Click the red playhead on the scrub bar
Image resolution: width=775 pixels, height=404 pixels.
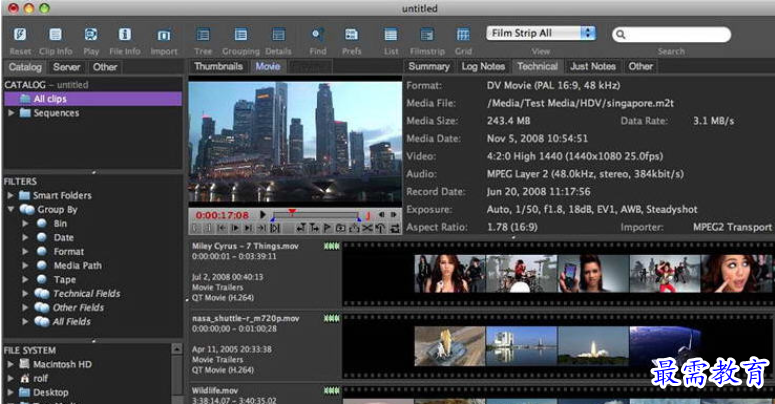tap(292, 212)
